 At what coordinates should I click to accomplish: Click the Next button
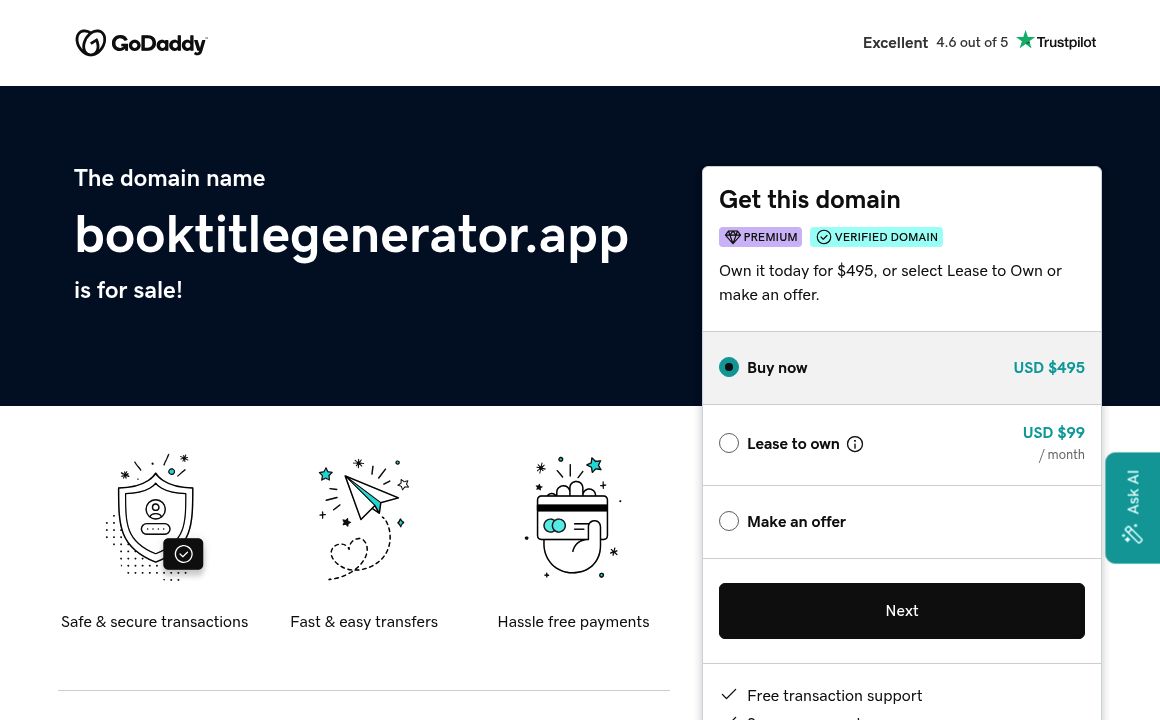[901, 610]
